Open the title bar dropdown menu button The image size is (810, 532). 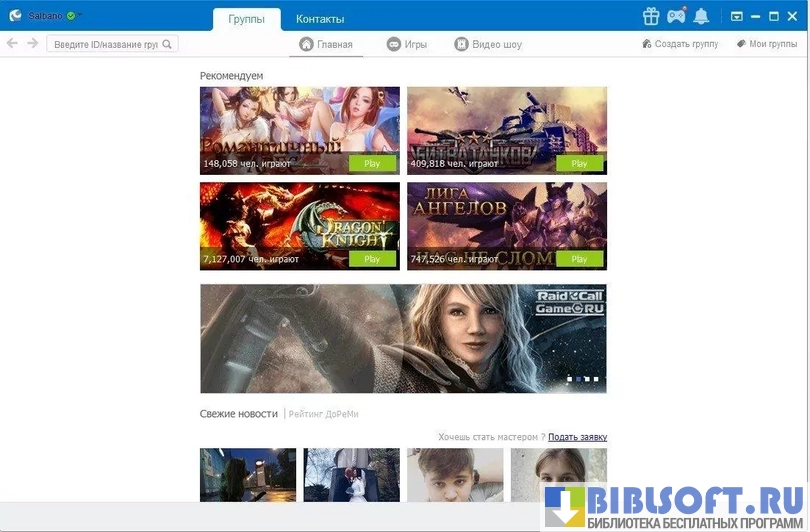[x=736, y=16]
